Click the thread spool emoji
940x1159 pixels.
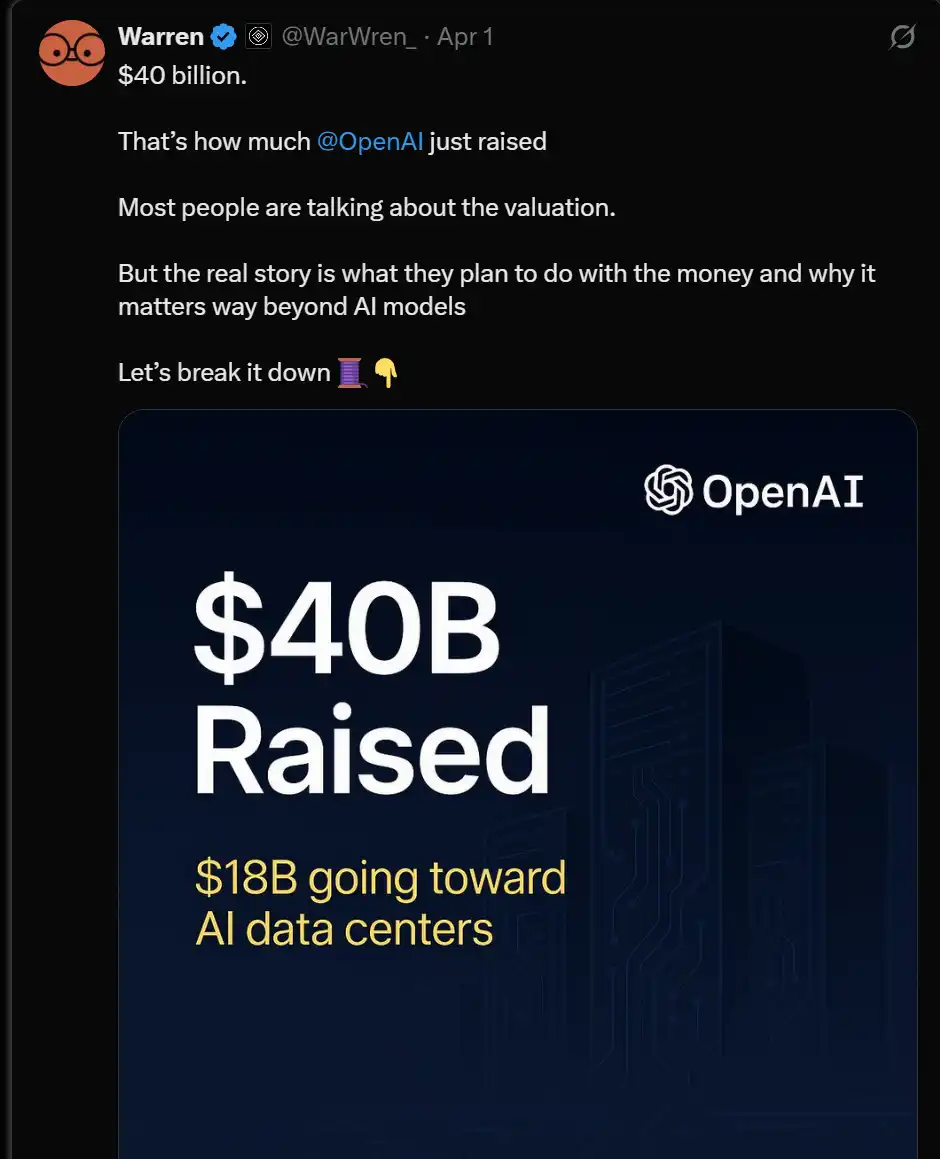click(350, 373)
